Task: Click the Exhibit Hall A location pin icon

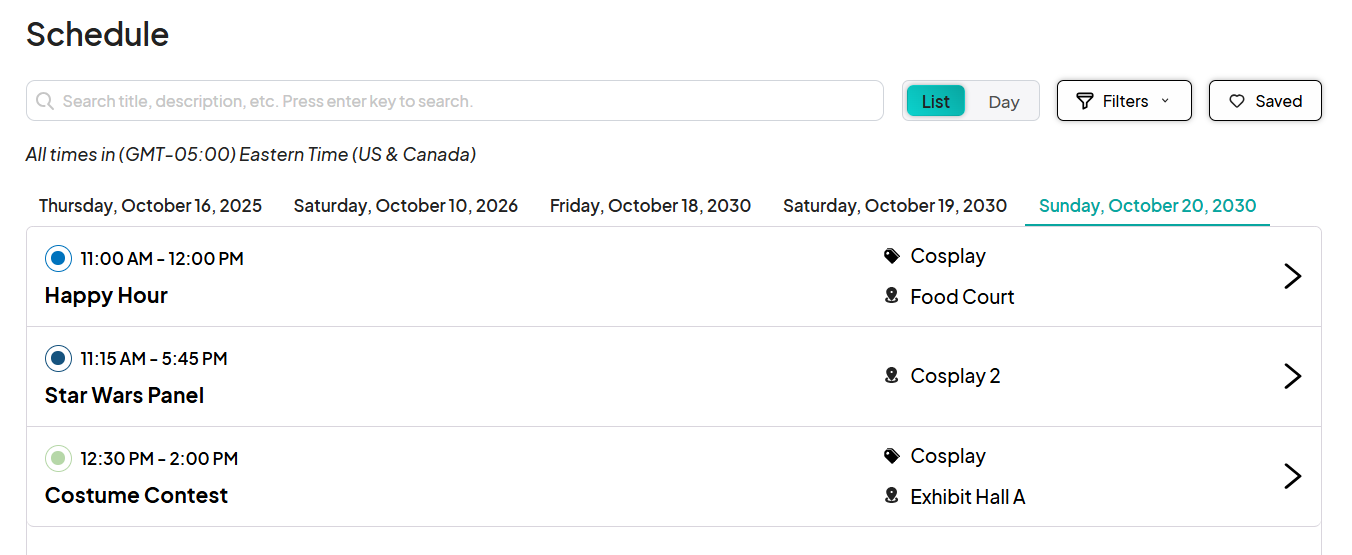Action: 892,496
